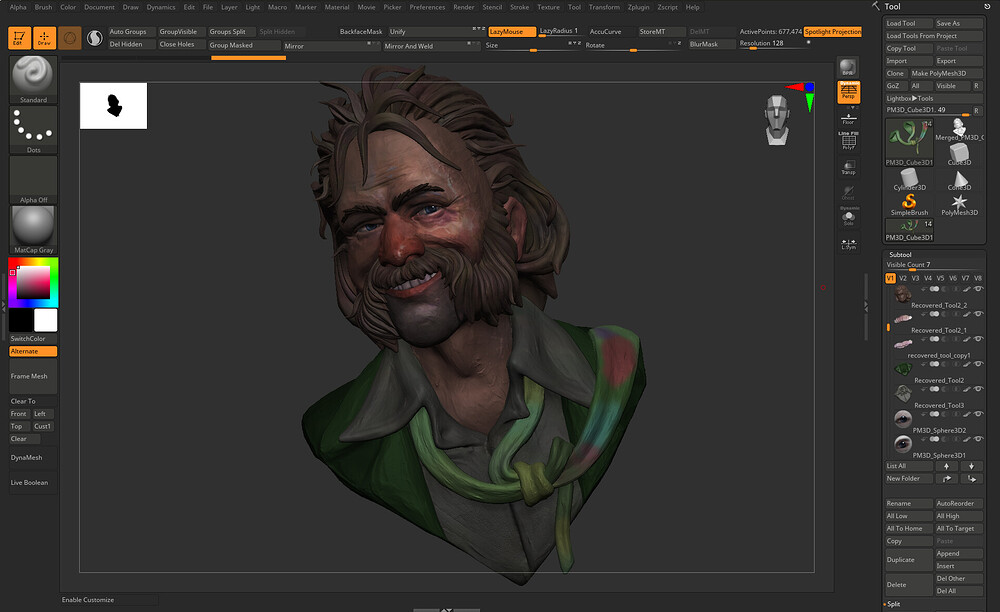Click the right tray divider handle
This screenshot has width=1000, height=612.
pyautogui.click(x=865, y=307)
